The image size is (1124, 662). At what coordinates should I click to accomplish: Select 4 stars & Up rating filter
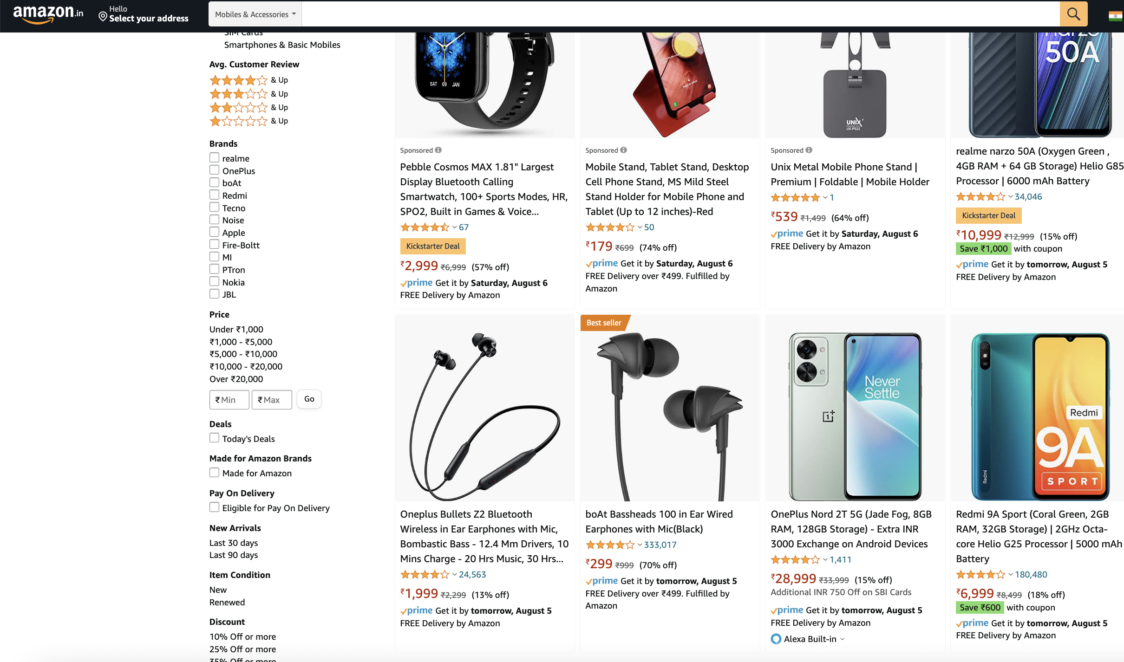pyautogui.click(x=248, y=80)
